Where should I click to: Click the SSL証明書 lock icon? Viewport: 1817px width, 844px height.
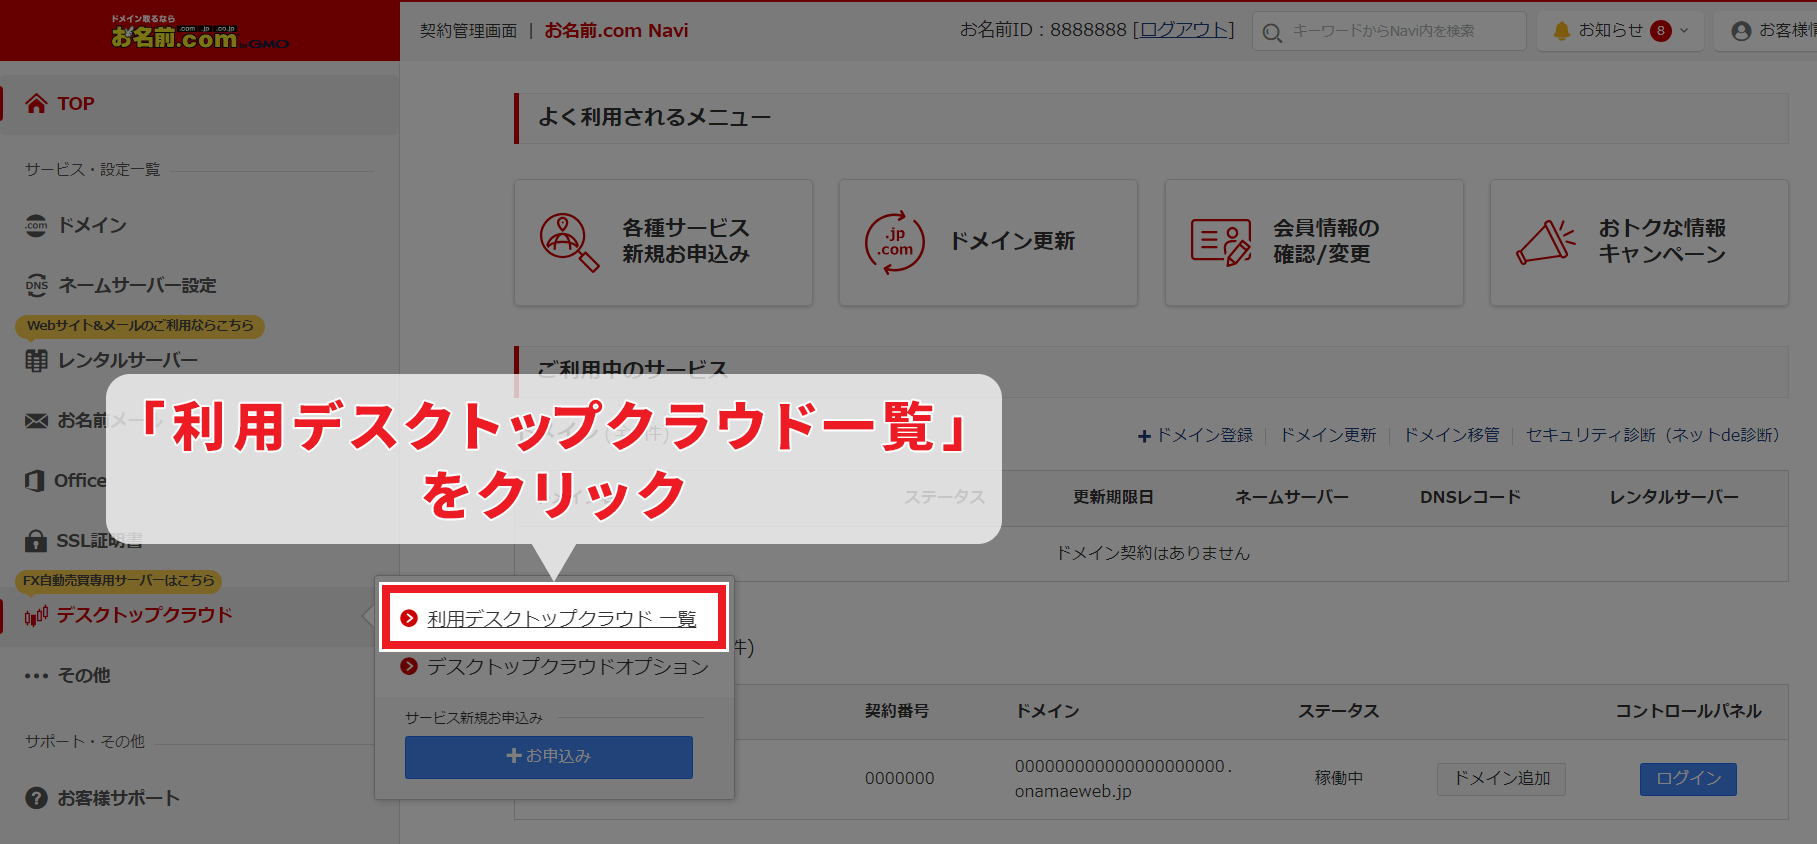tap(37, 541)
